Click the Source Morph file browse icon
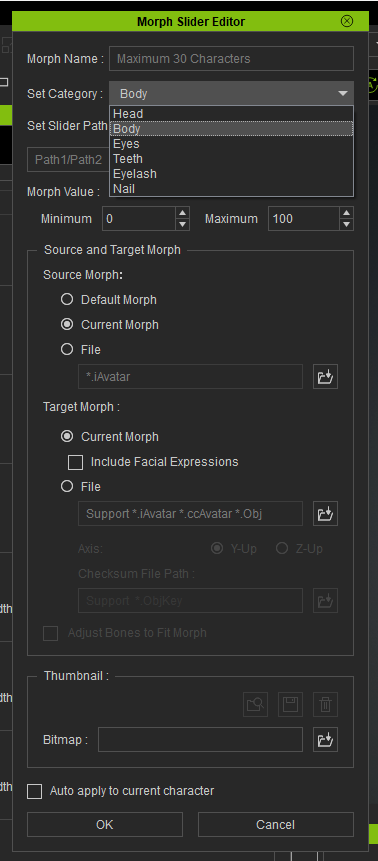This screenshot has width=378, height=861. pos(325,377)
